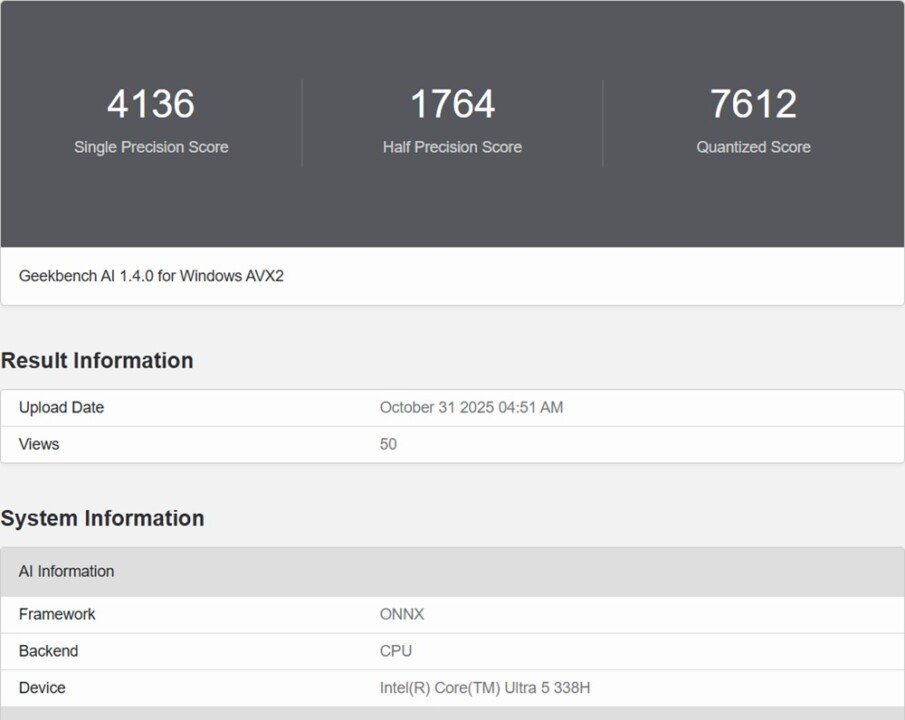
Task: Click the CPU backend value
Action: click(396, 651)
